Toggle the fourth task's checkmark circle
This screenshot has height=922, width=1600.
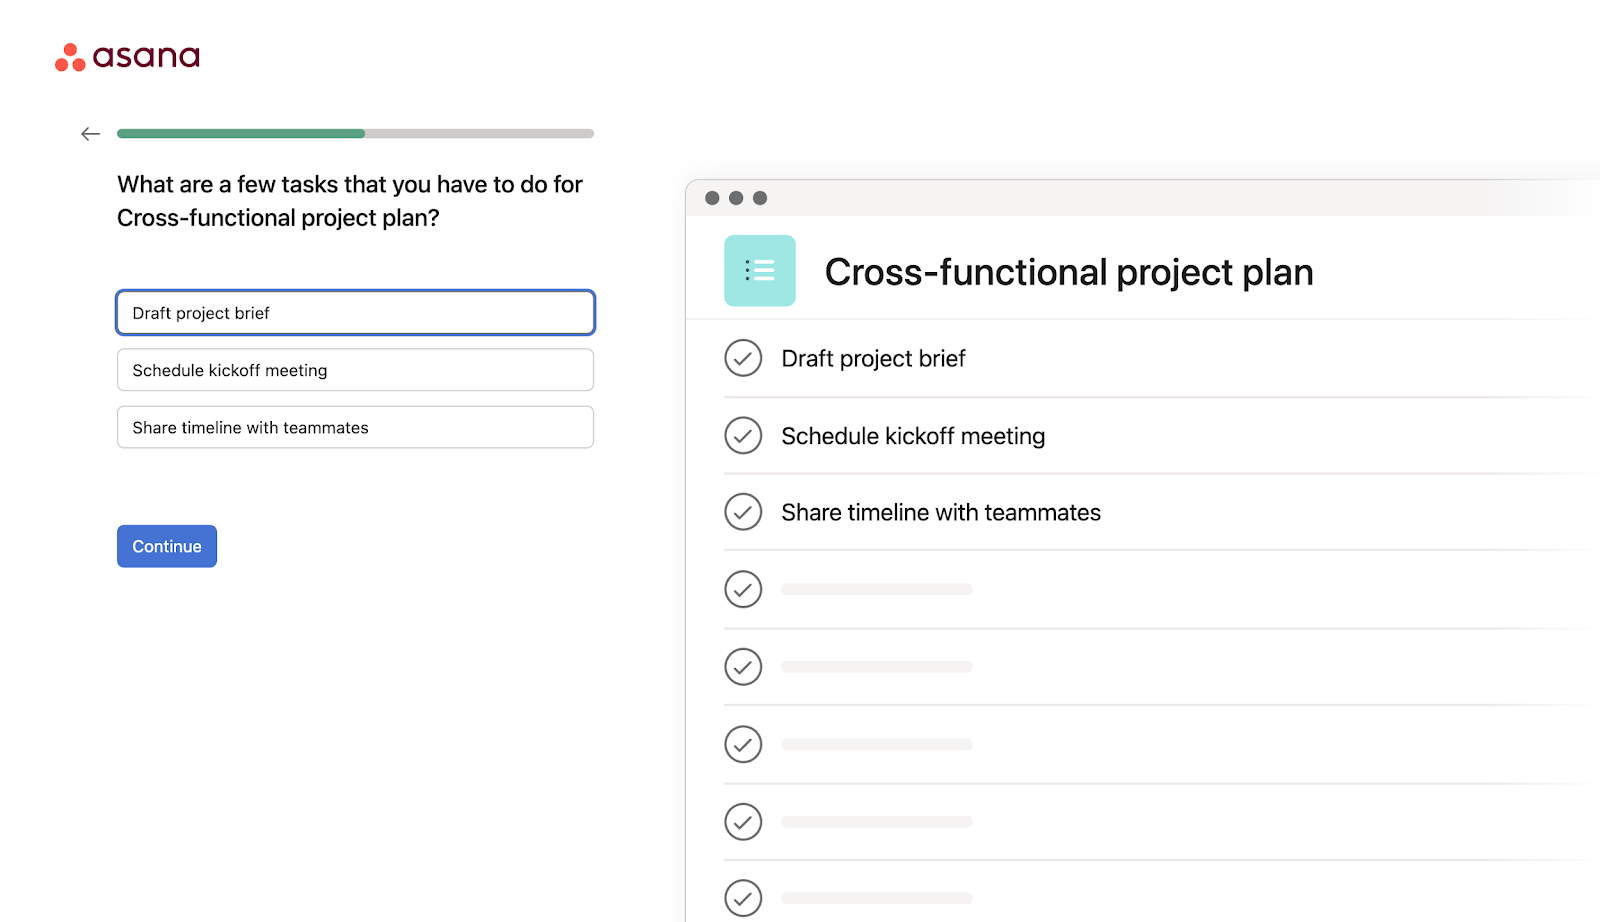click(743, 590)
